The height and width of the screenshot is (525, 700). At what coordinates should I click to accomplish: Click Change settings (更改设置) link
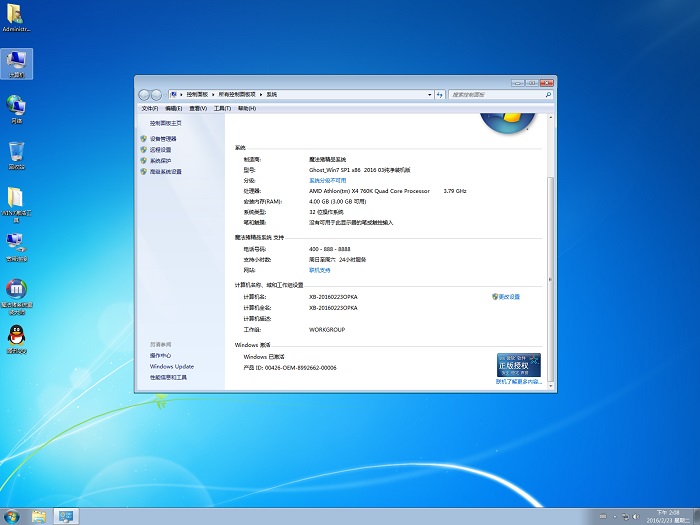509,297
